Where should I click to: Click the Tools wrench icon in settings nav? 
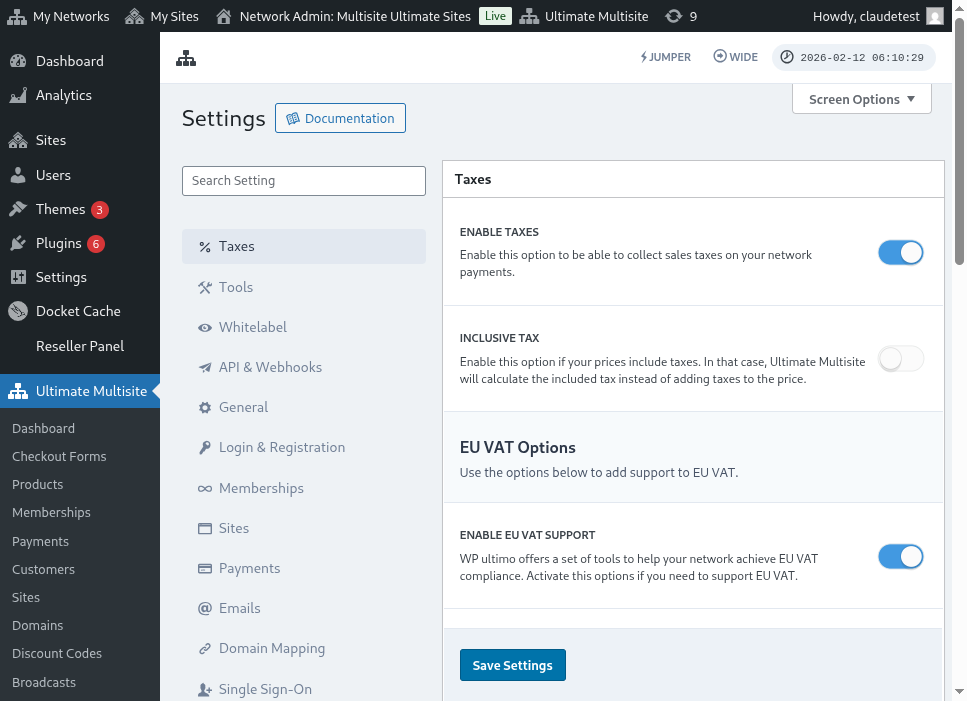(x=205, y=287)
